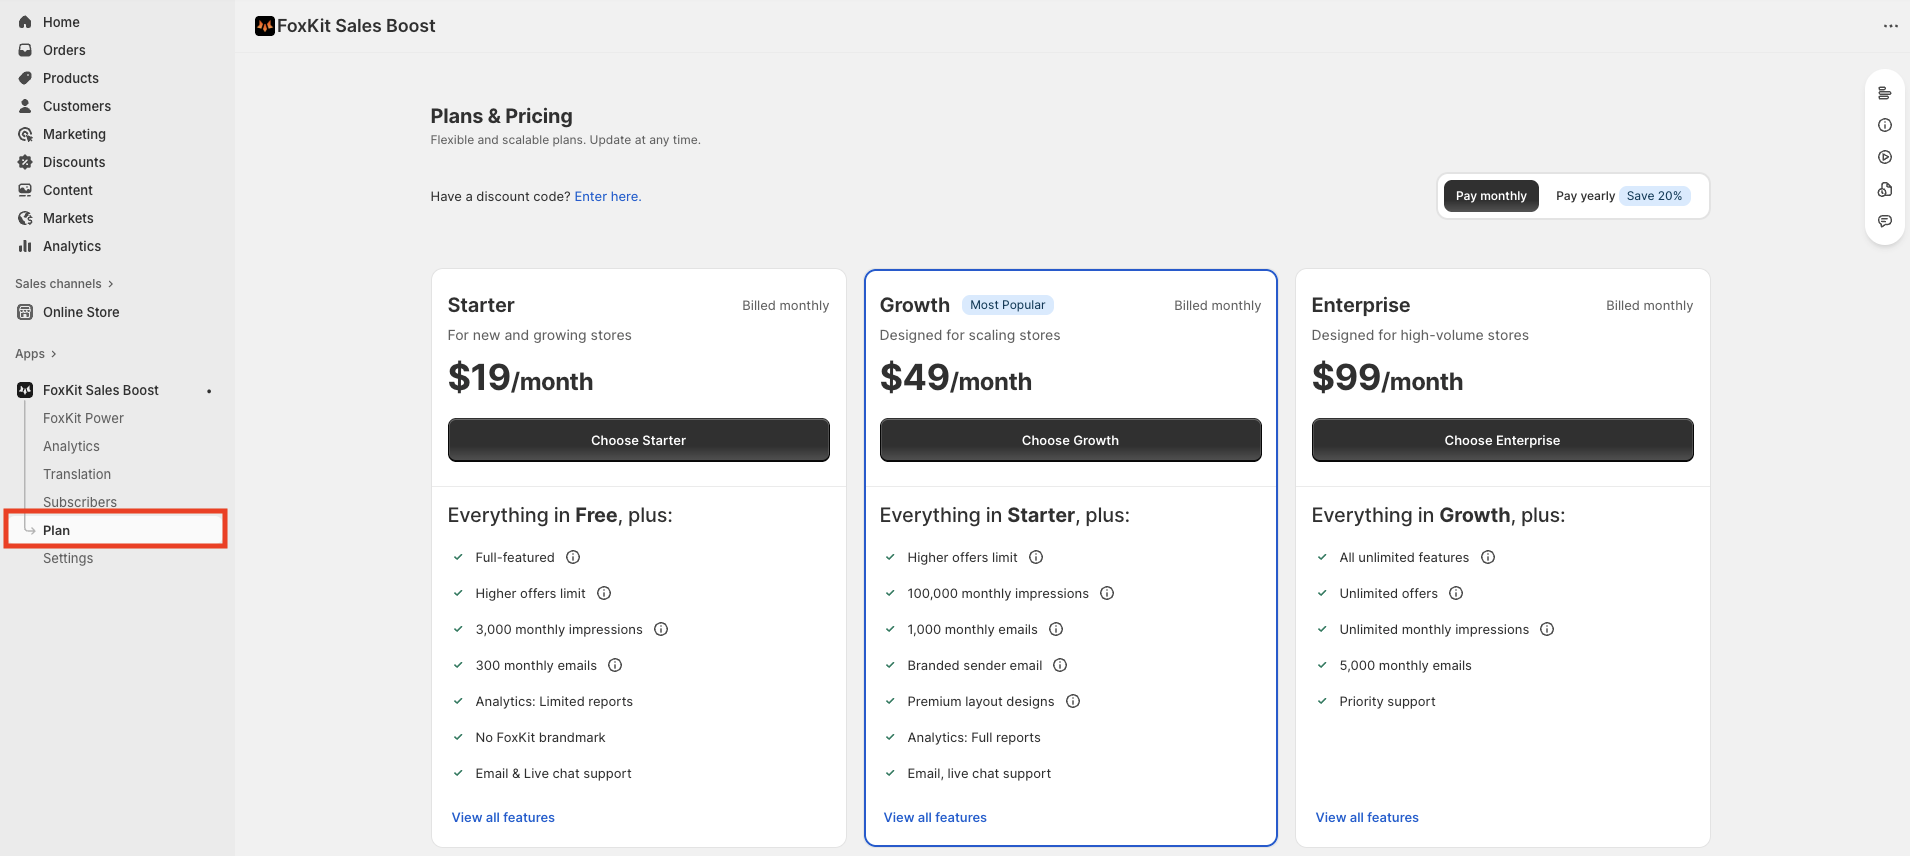Click info icon next to 100,000 monthly impressions
Screen dimensions: 1910x856
pos(1107,593)
